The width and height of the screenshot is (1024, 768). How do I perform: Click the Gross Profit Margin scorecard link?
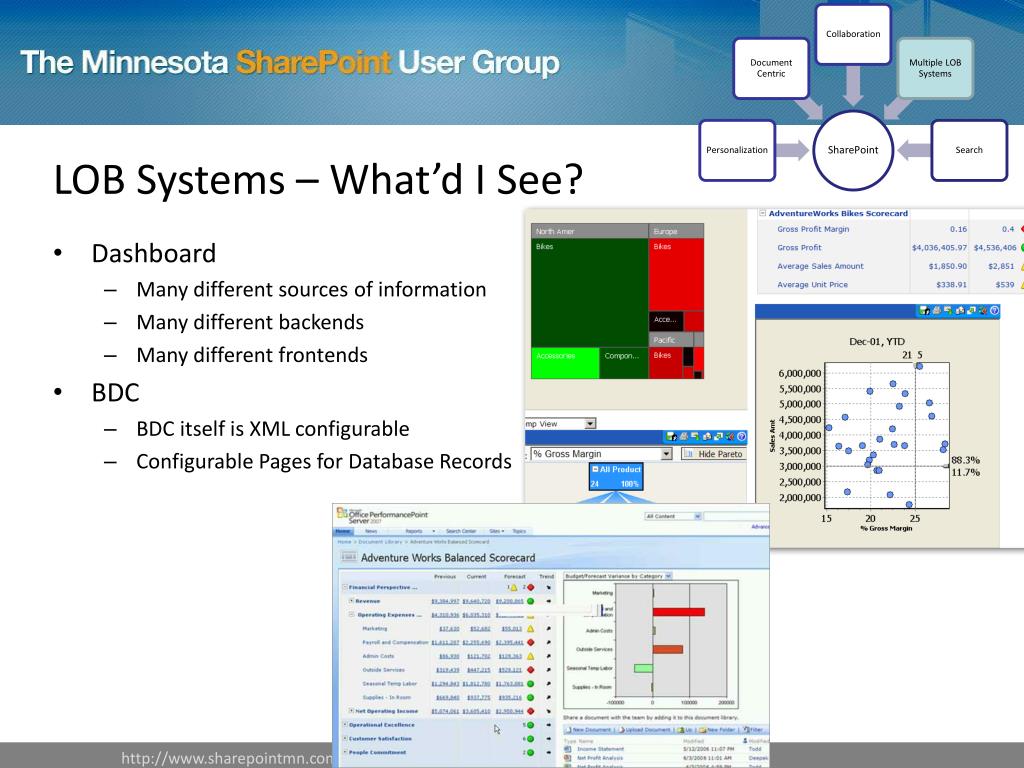pyautogui.click(x=813, y=229)
